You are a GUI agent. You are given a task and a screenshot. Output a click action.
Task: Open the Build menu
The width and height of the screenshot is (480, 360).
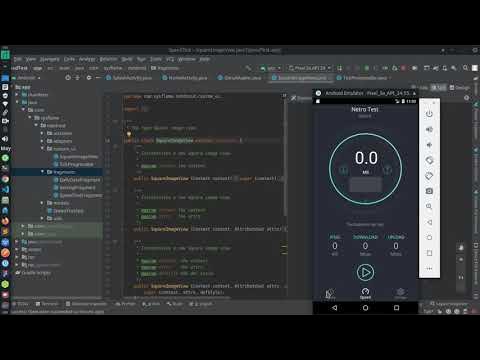pyautogui.click(x=127, y=59)
